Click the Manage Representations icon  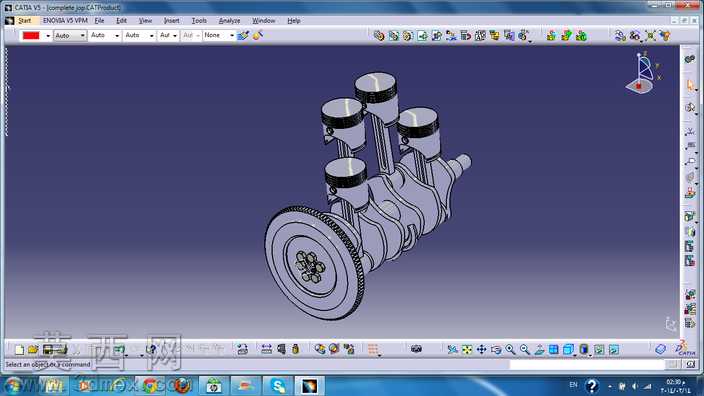509,35
